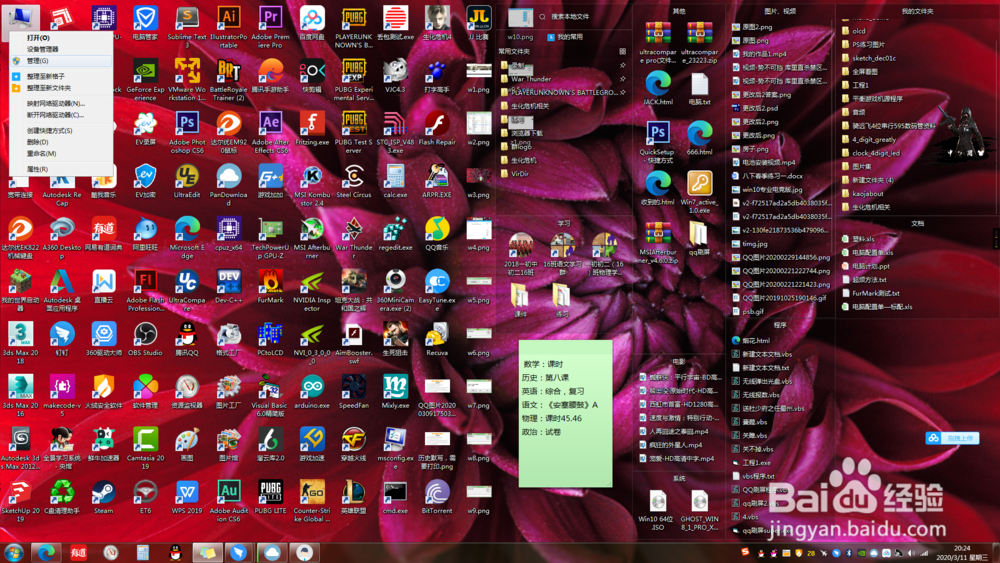This screenshot has height=563, width=1000.
Task: Open War Thunder folder in 常用文件夹
Action: pos(527,79)
